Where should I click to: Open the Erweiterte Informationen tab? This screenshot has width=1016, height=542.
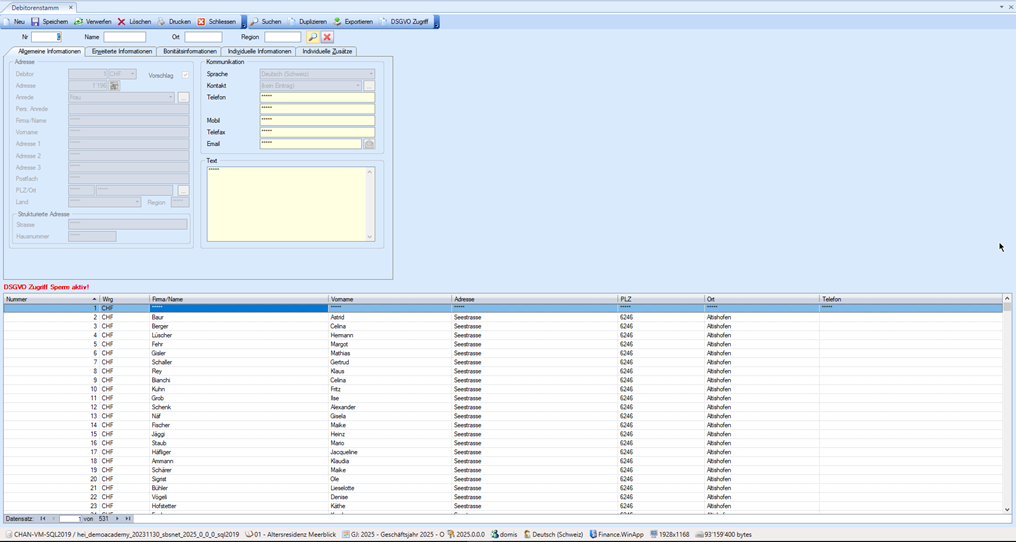[122, 51]
